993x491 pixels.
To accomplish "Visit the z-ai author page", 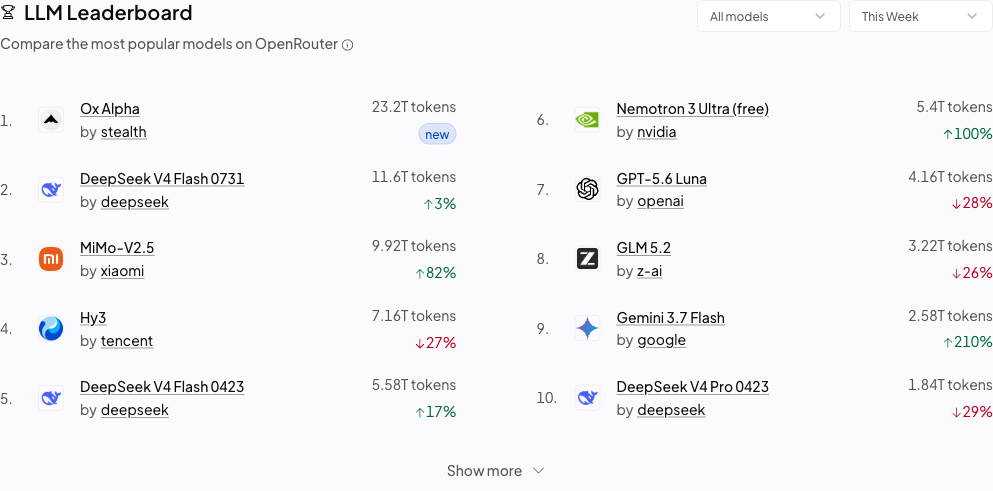I will [650, 271].
